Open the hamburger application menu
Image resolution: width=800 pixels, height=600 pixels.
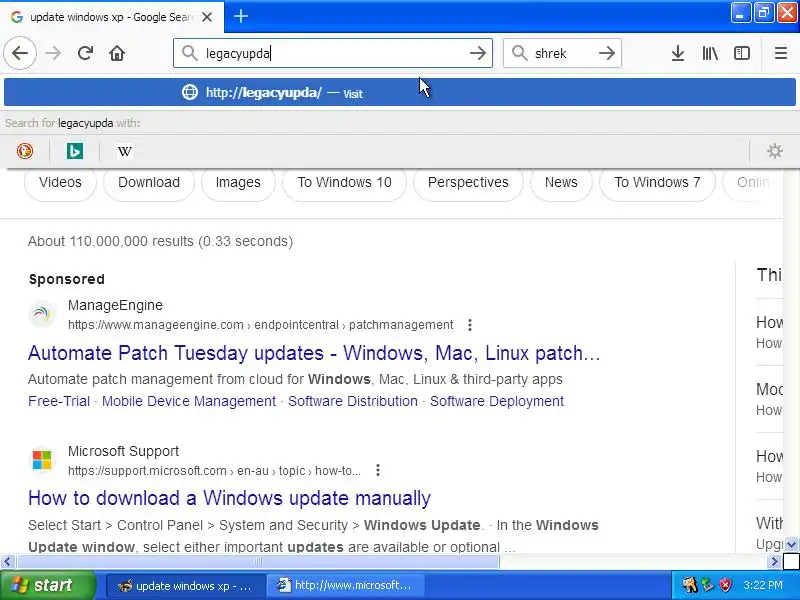click(x=781, y=53)
